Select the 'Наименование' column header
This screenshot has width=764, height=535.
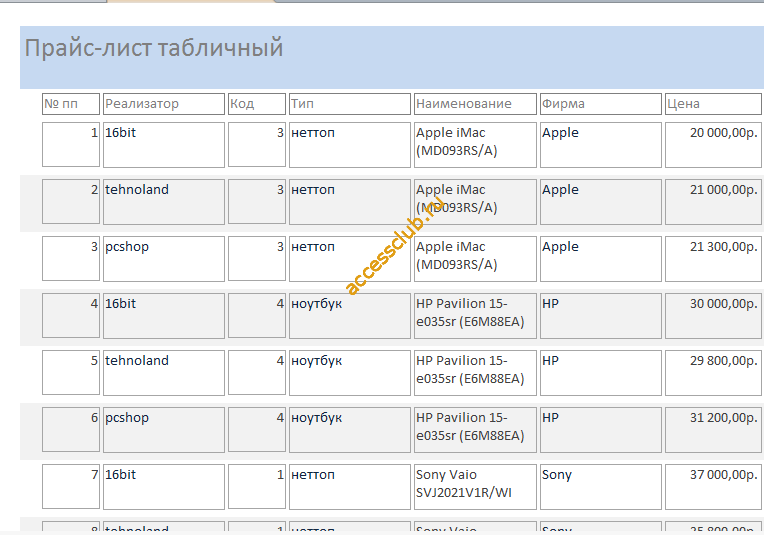tap(475, 104)
